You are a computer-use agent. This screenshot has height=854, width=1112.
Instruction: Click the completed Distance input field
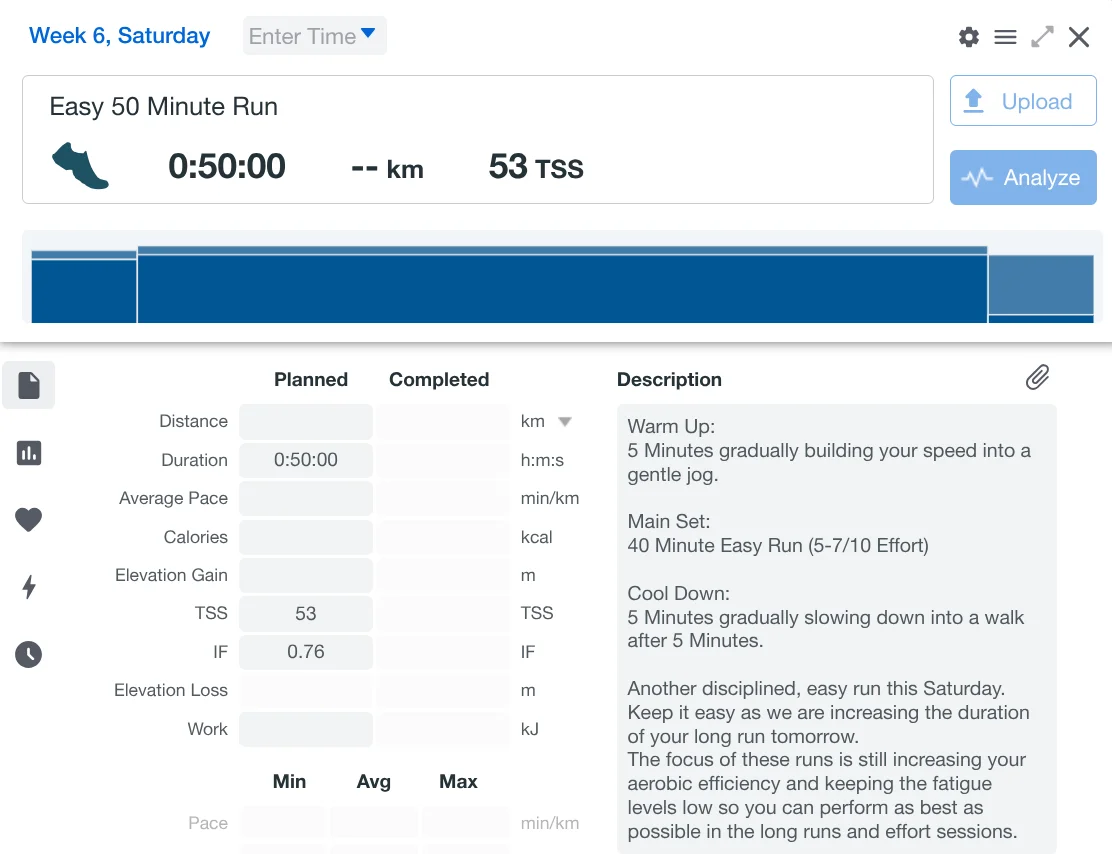443,421
